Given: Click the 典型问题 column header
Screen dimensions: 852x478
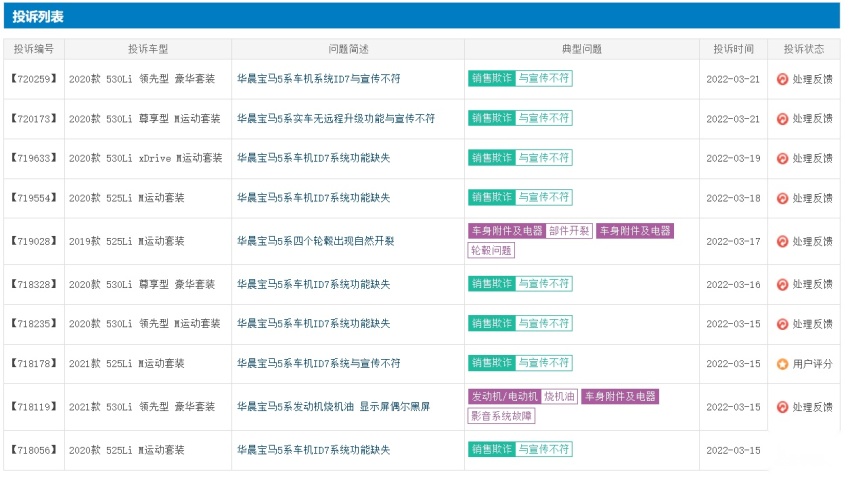Looking at the screenshot, I should (x=581, y=49).
